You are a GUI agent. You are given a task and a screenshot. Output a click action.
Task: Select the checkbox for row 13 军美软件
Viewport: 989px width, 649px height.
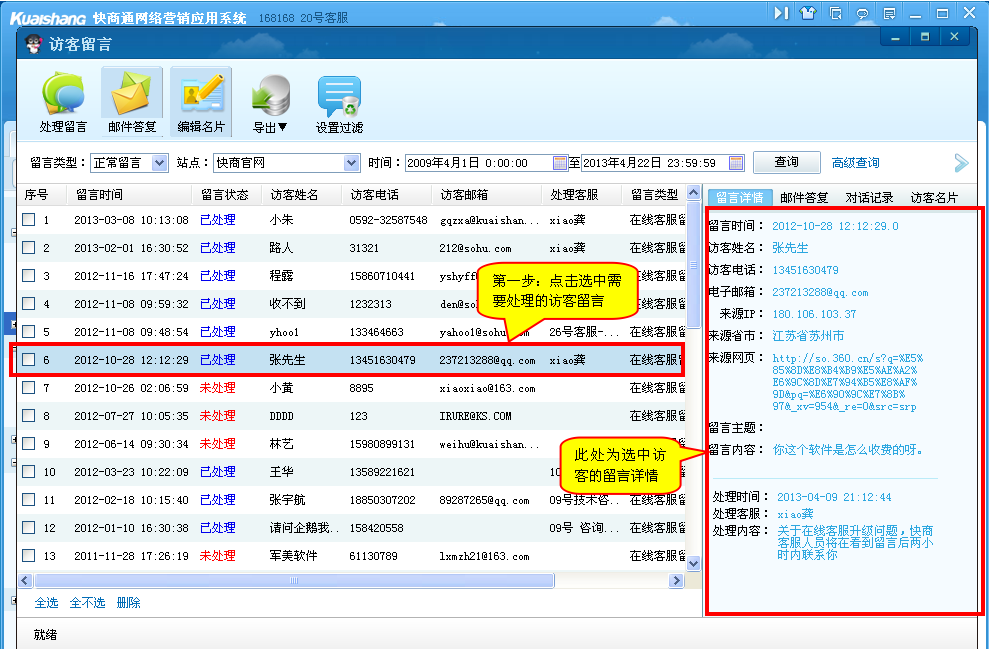coord(29,556)
